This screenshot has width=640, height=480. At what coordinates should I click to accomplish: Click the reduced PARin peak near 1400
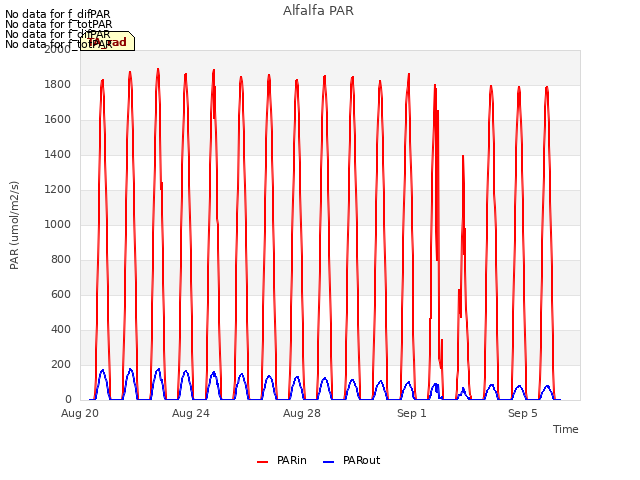pos(463,156)
